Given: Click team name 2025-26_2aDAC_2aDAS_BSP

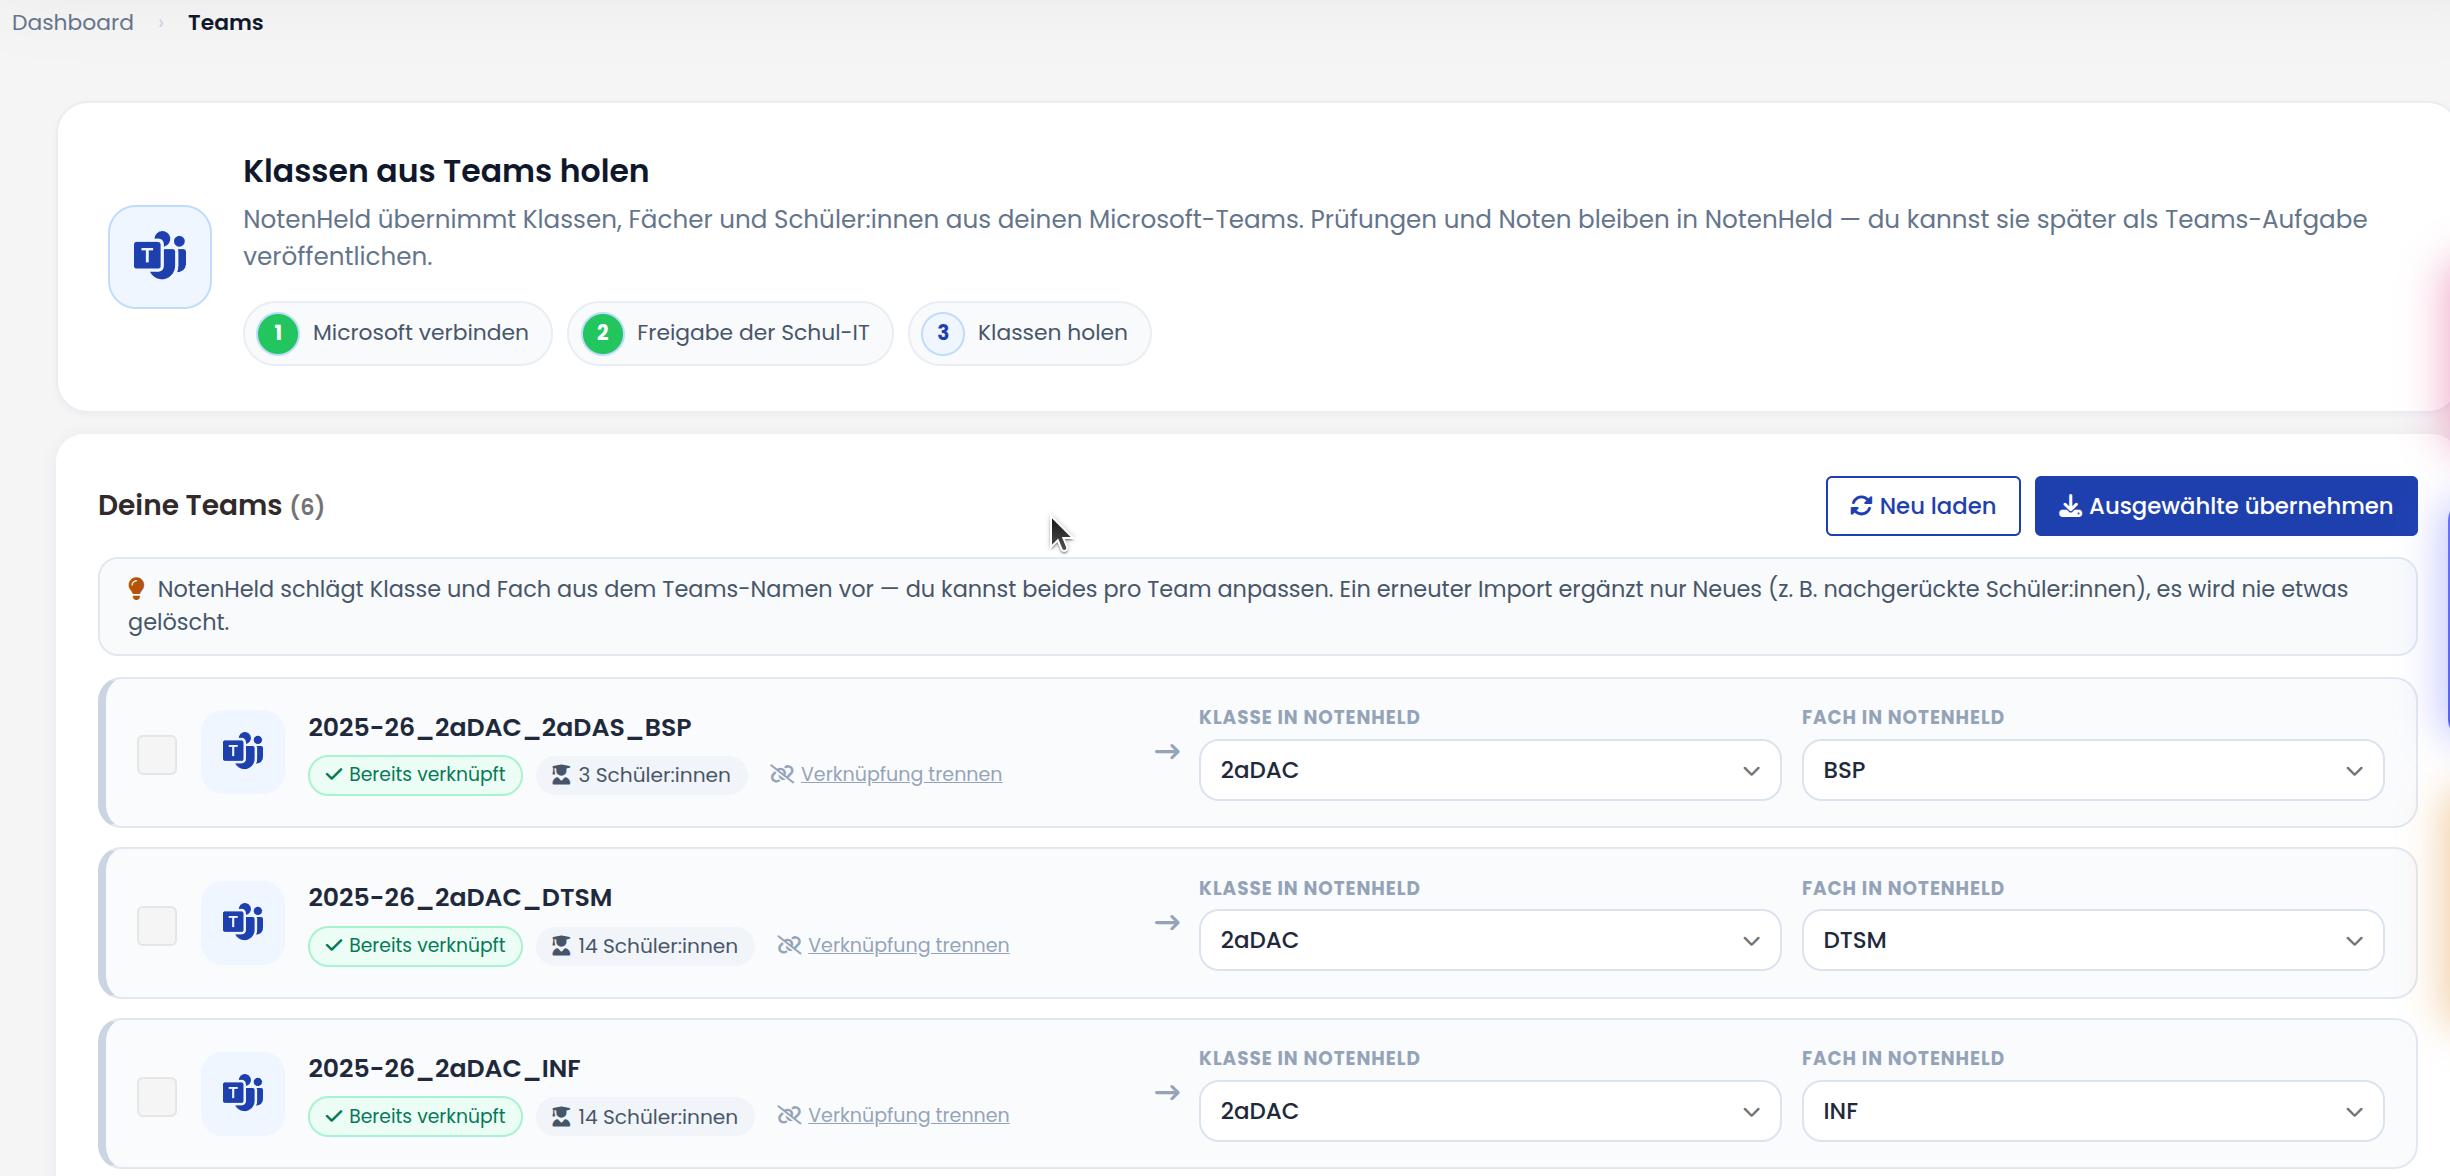Looking at the screenshot, I should pos(500,727).
